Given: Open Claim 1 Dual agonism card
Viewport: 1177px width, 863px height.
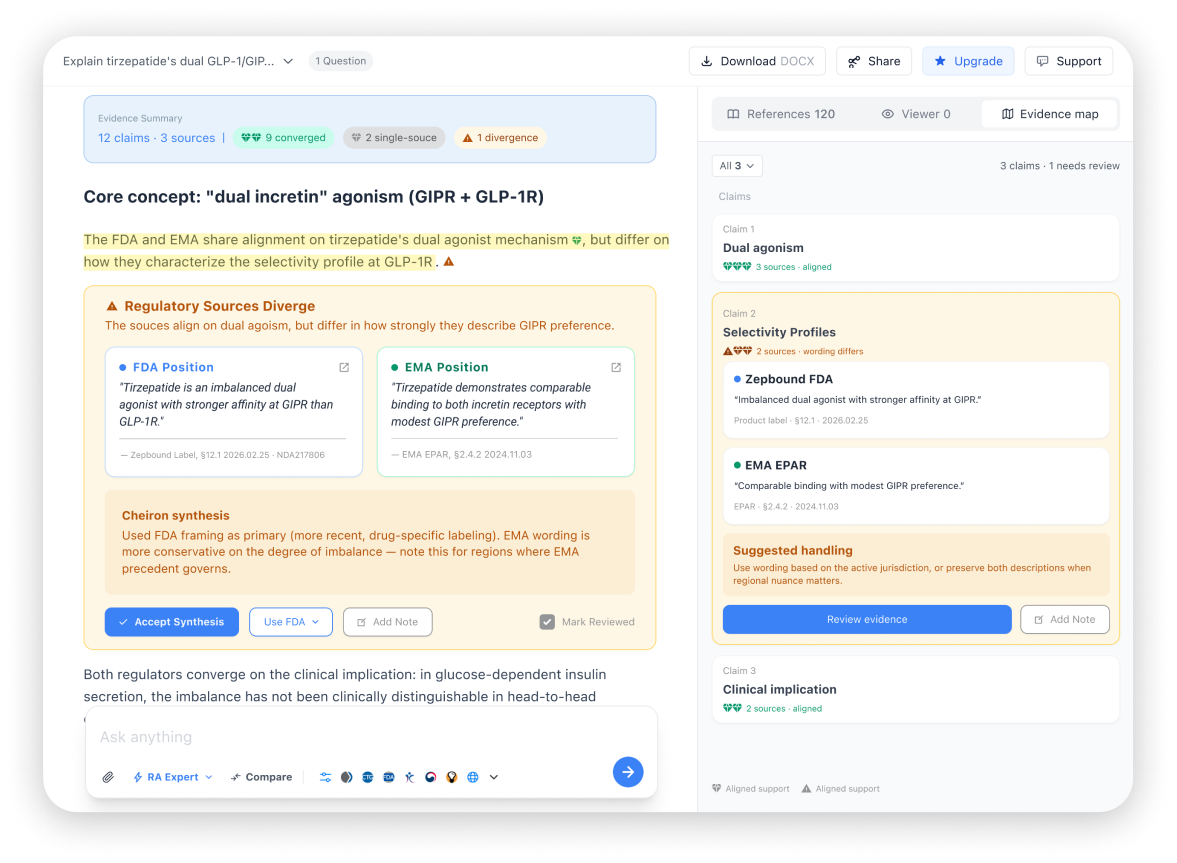Looking at the screenshot, I should coord(915,248).
